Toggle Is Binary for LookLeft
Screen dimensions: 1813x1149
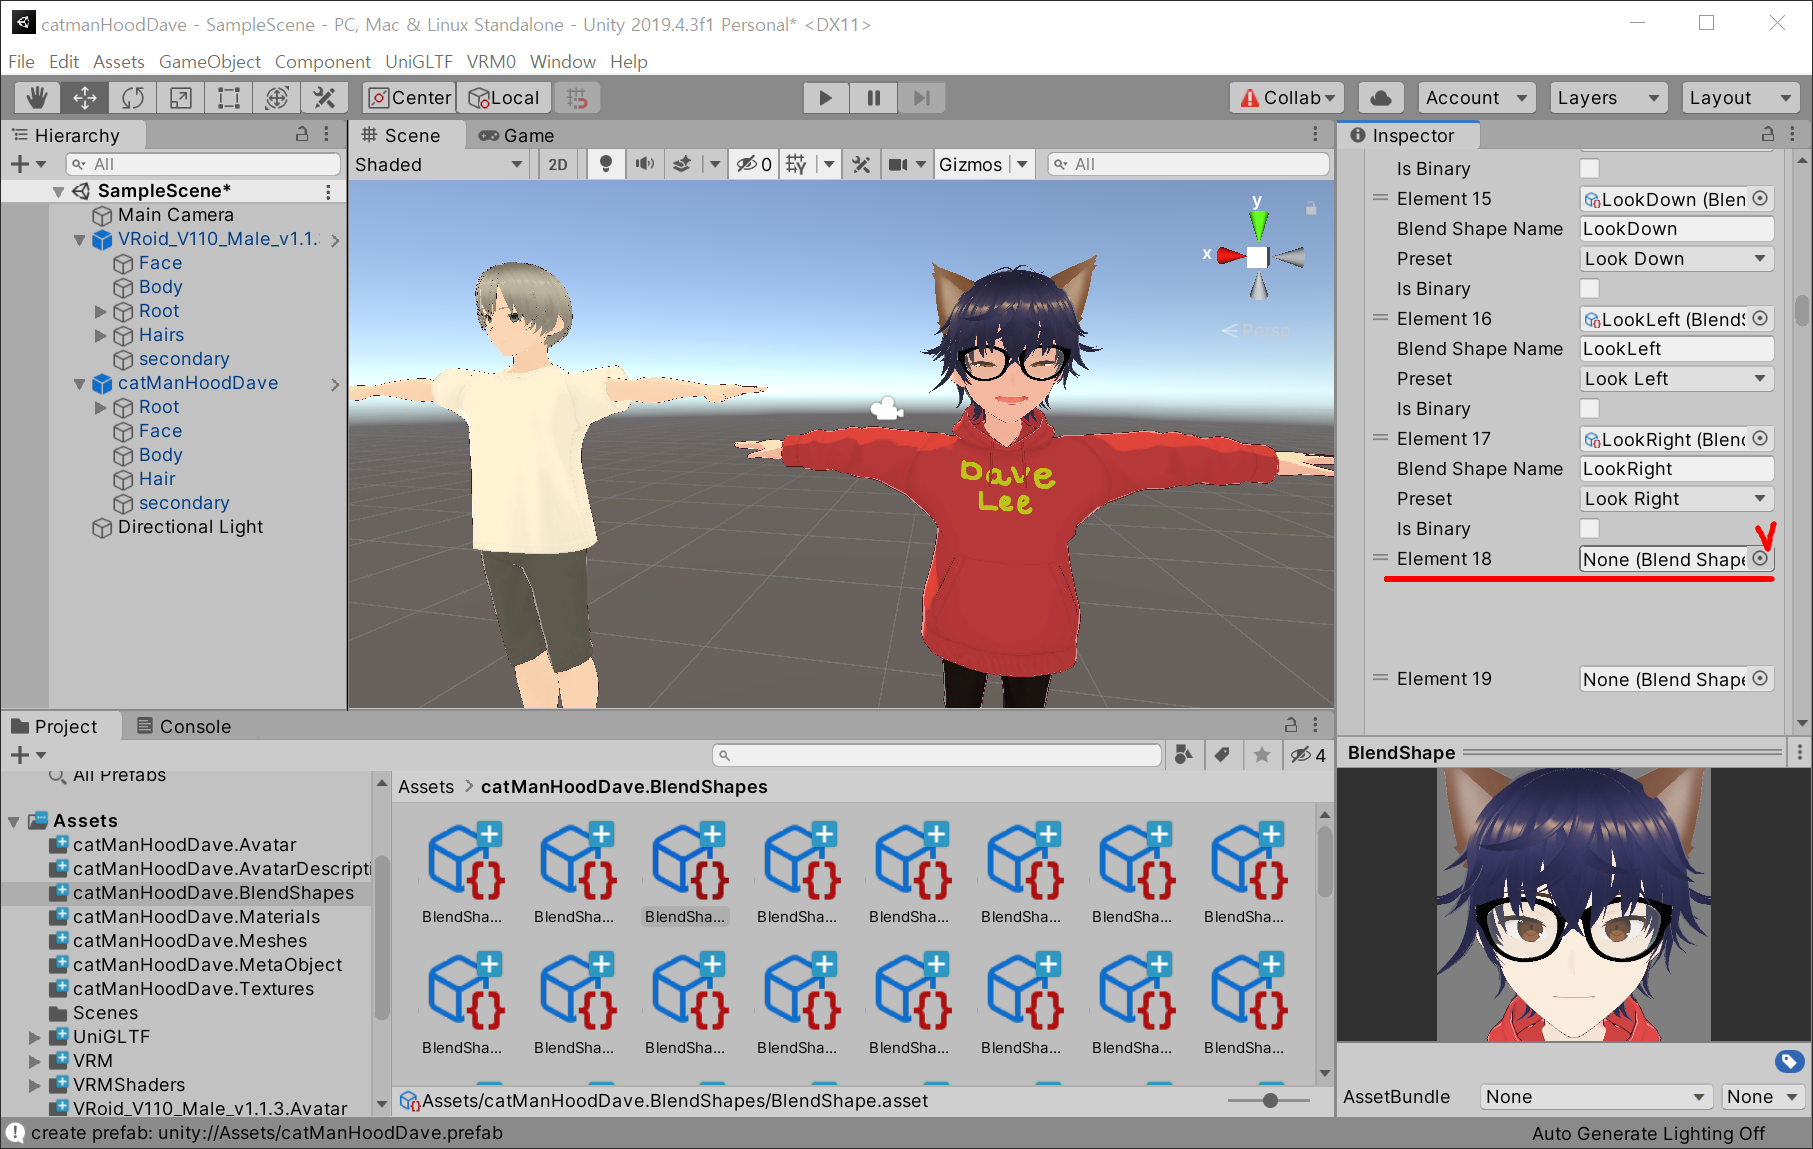1589,409
